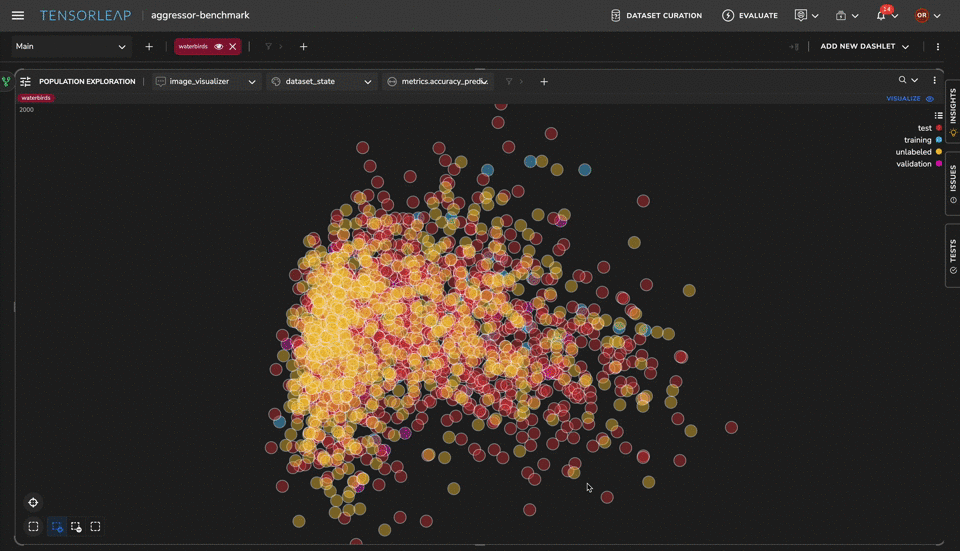This screenshot has height=551, width=960.
Task: Click the DATASET CURATION button
Action: [x=656, y=16]
